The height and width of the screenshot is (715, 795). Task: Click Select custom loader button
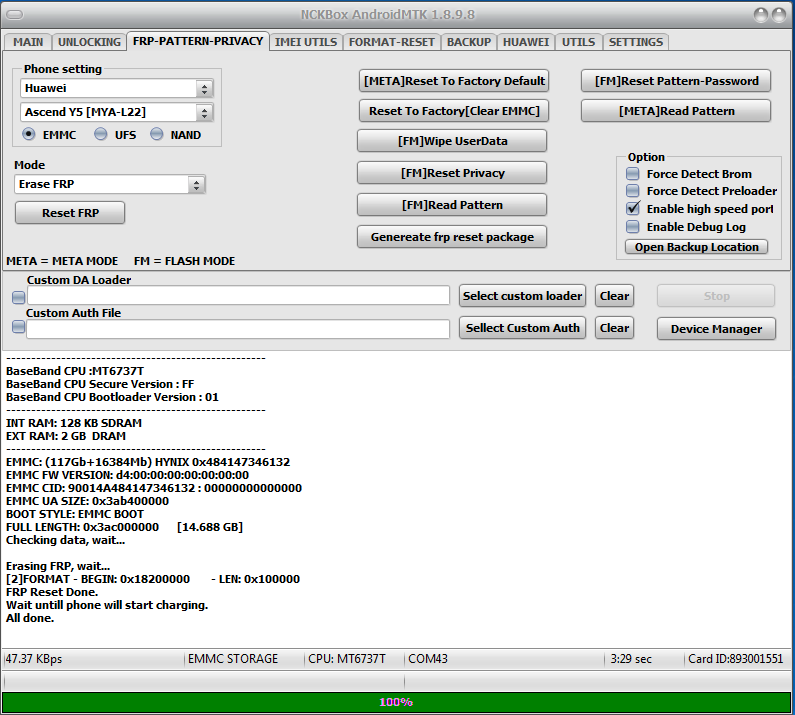[522, 296]
